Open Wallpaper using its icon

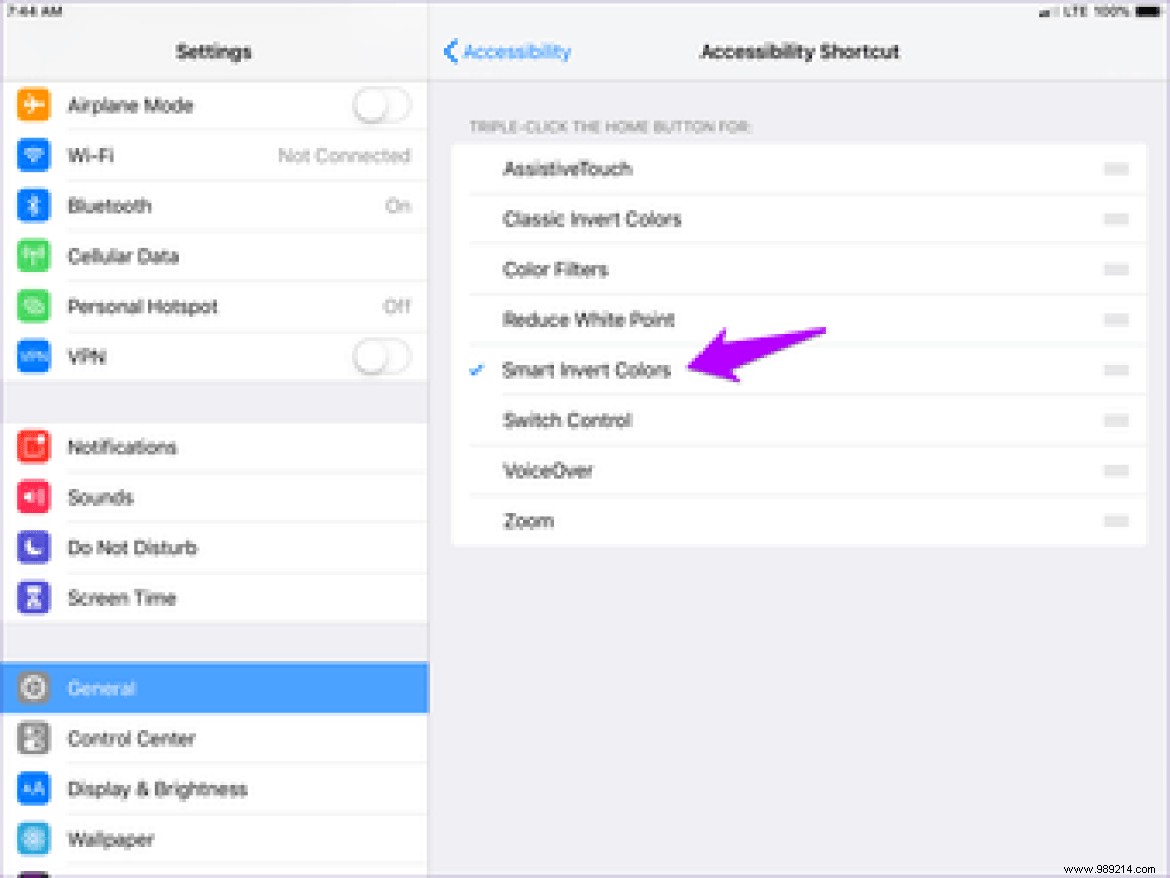[36, 839]
